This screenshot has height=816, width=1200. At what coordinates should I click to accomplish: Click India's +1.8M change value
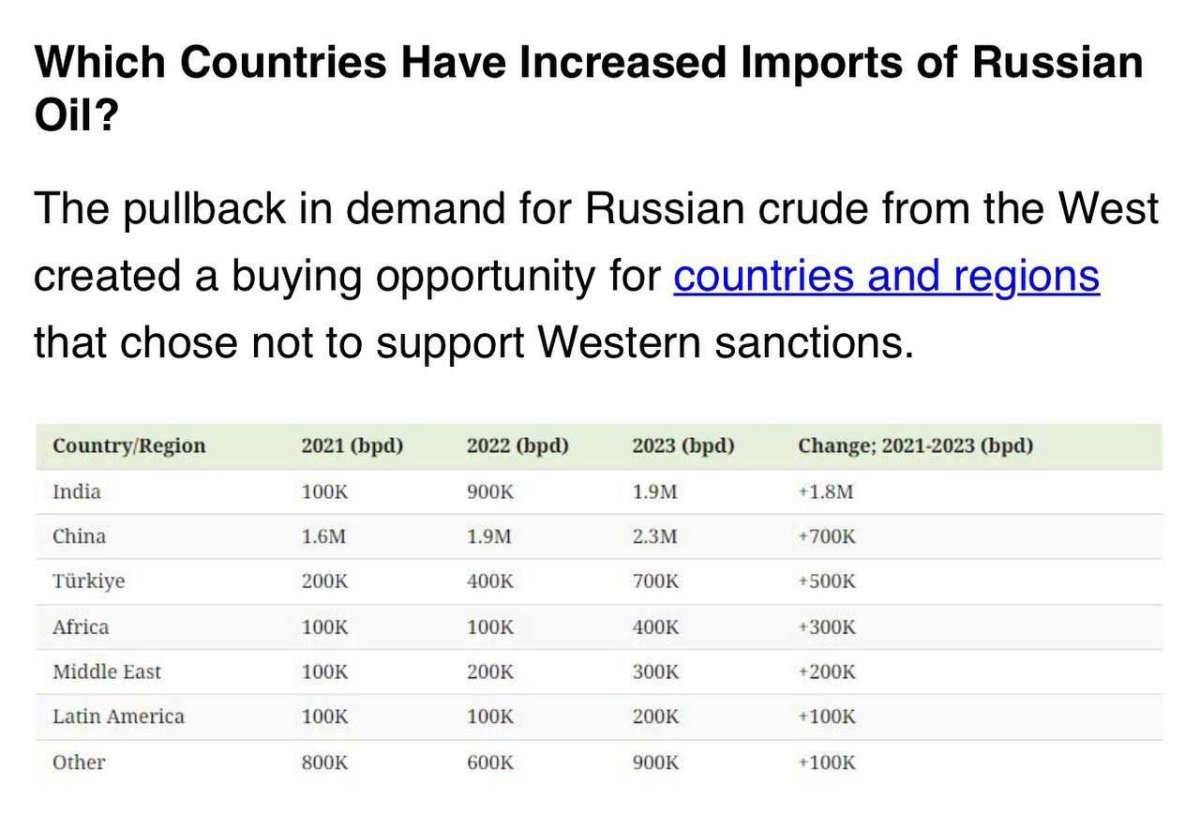pyautogui.click(x=826, y=492)
